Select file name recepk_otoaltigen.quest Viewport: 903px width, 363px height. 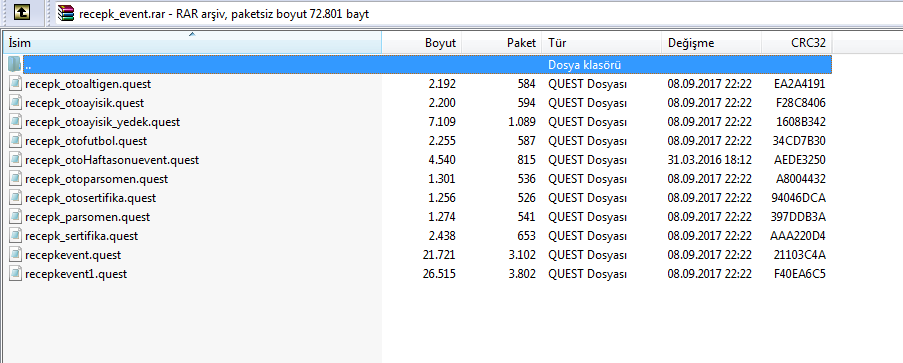pyautogui.click(x=88, y=84)
